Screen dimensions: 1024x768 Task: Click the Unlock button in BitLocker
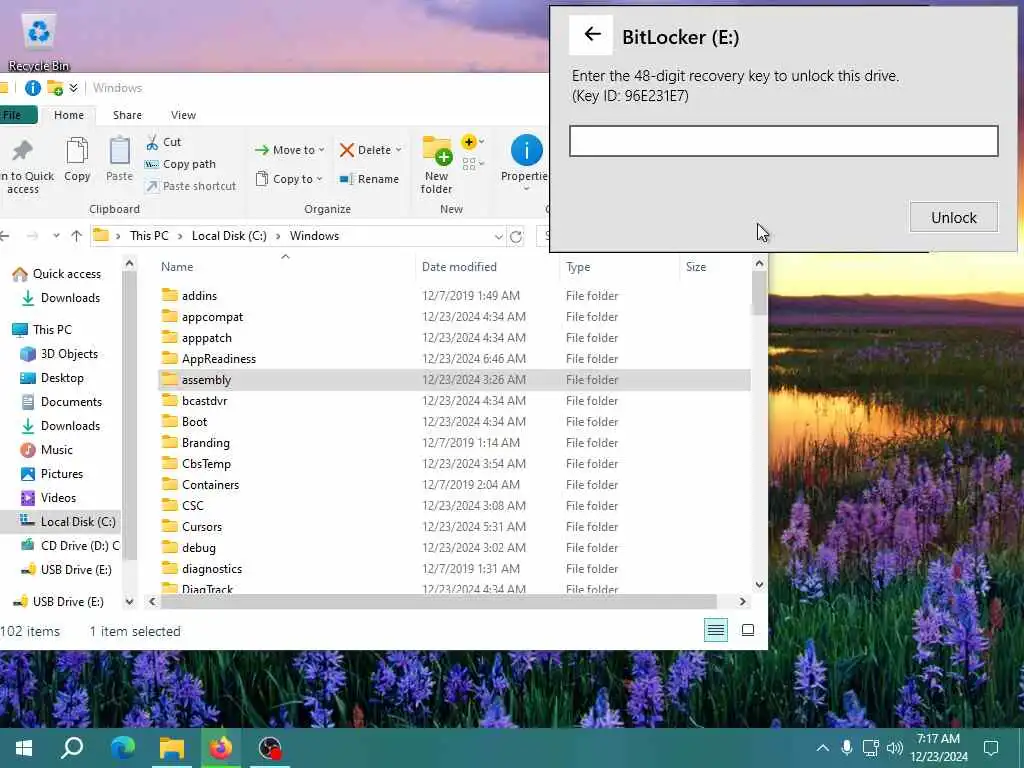pos(953,217)
